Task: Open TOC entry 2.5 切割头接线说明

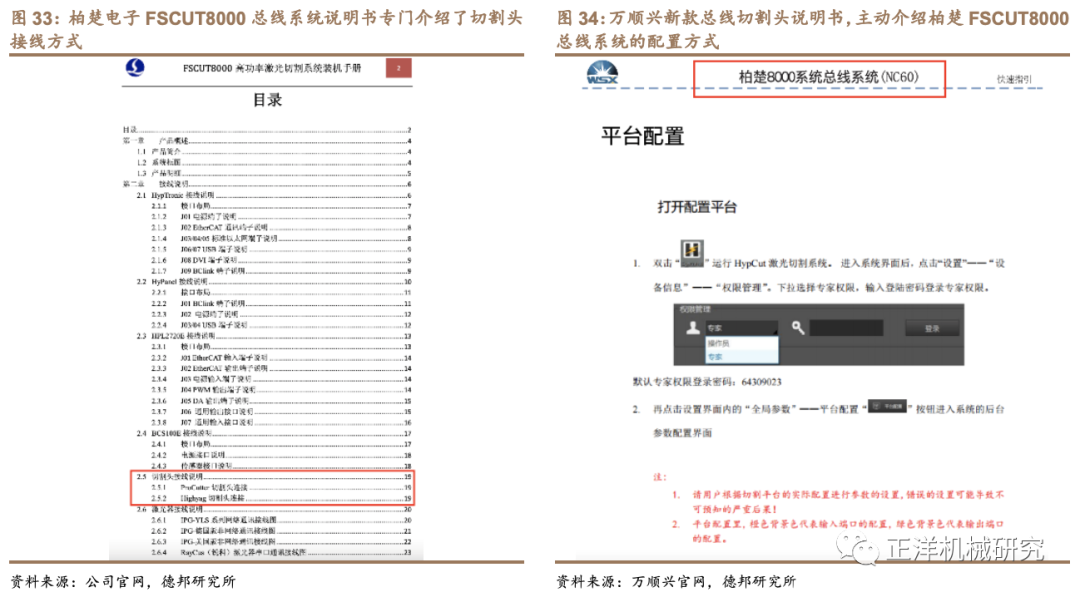Action: [273, 476]
